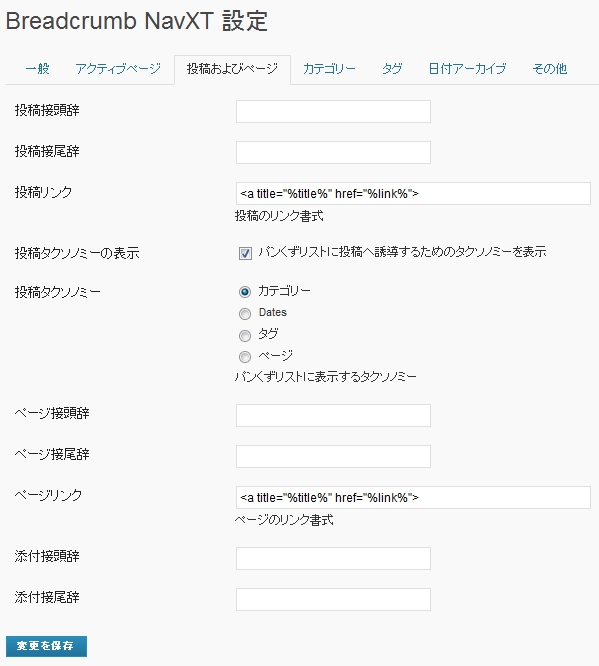Click the 投稿のリンク書式 description text
The image size is (599, 666).
(x=279, y=216)
